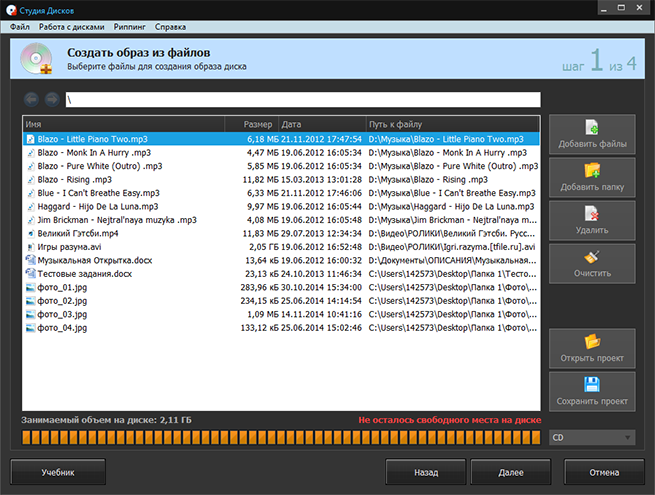
Task: Click the Добавить файлы icon button
Action: tap(591, 129)
